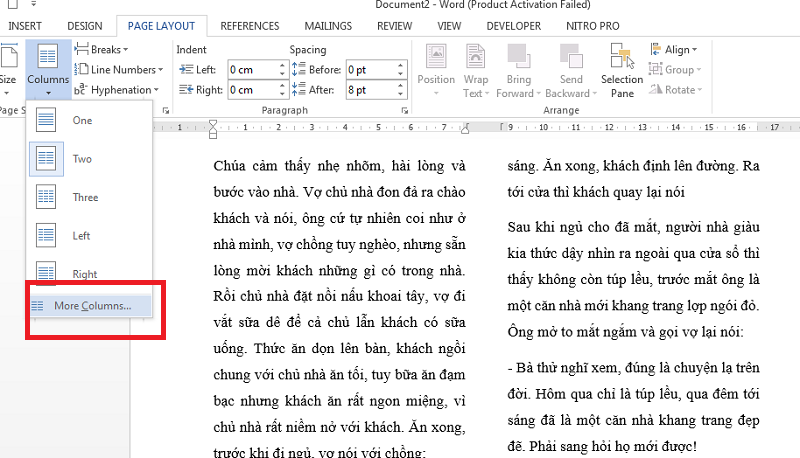Open More Columns dialog
800x458 pixels.
(90, 306)
